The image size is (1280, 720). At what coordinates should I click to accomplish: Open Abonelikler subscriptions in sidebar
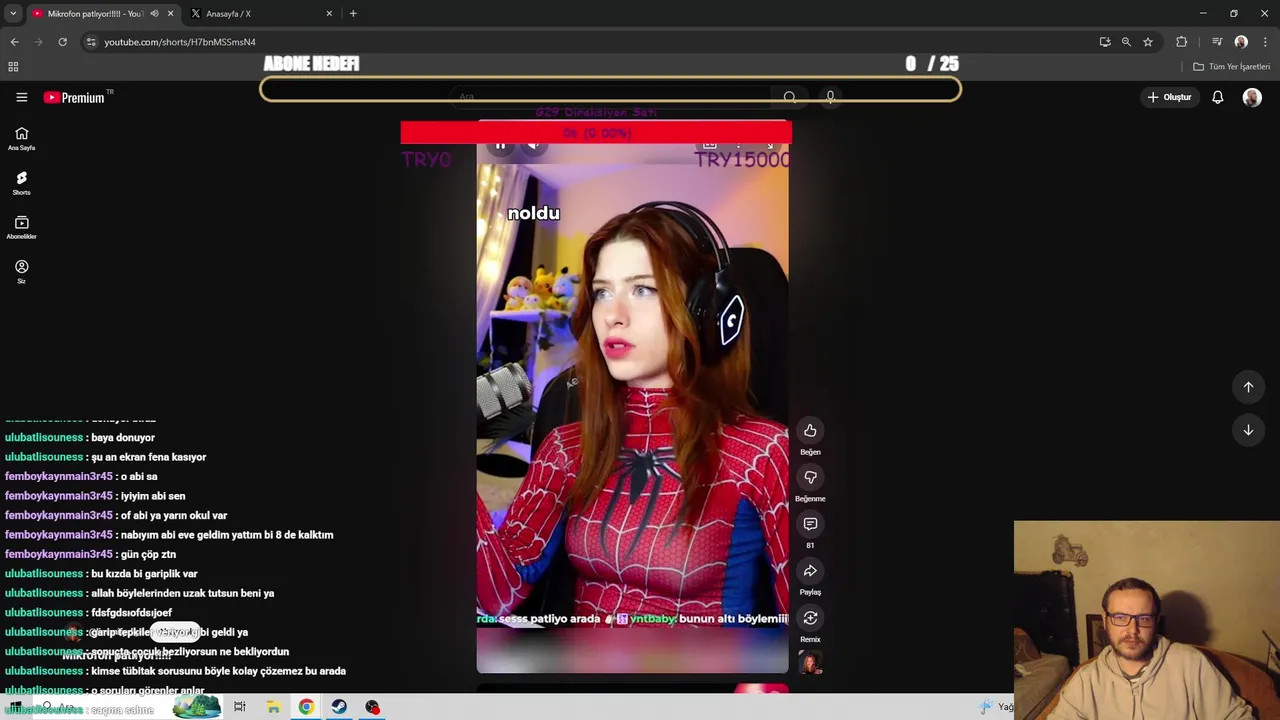point(21,227)
